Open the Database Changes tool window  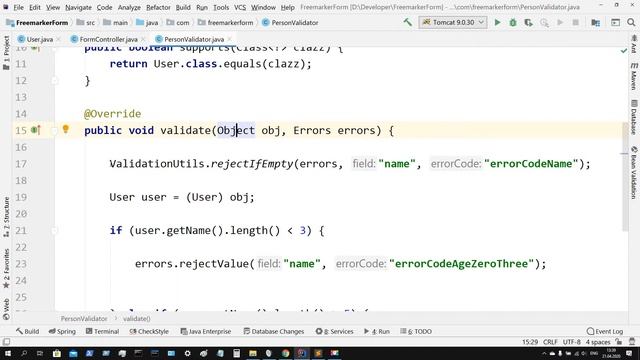coord(273,331)
